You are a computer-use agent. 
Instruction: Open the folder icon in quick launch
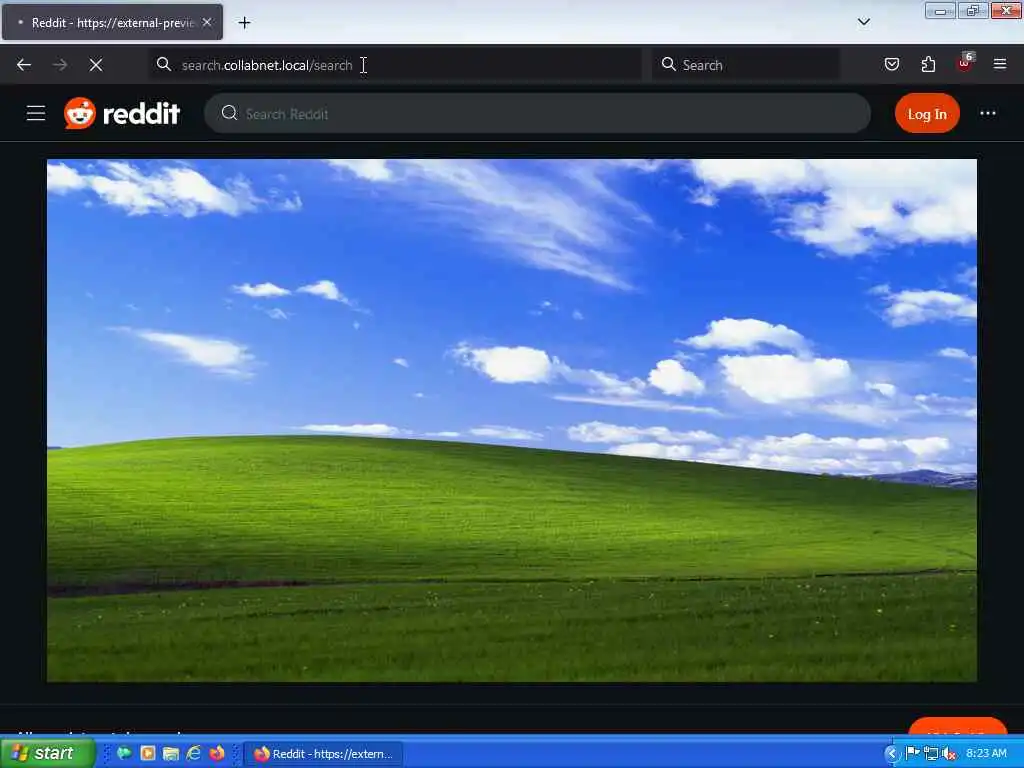(x=171, y=754)
